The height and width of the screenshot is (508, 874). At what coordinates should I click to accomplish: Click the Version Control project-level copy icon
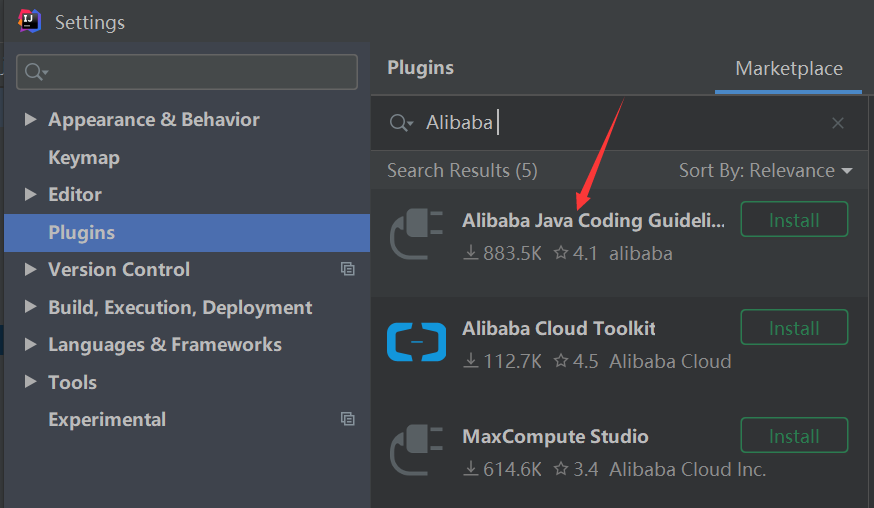pyautogui.click(x=347, y=269)
